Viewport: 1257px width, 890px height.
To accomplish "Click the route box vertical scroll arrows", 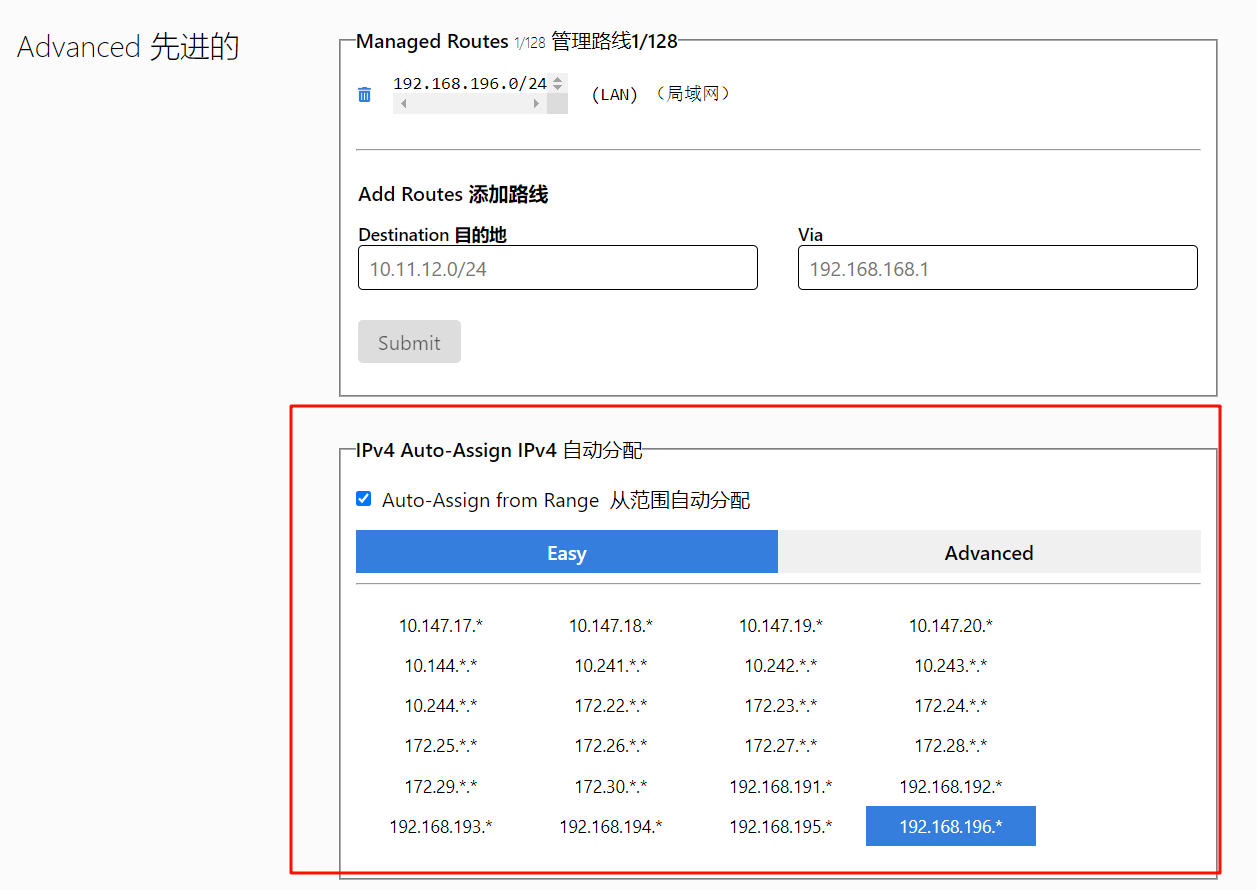I will tap(558, 84).
